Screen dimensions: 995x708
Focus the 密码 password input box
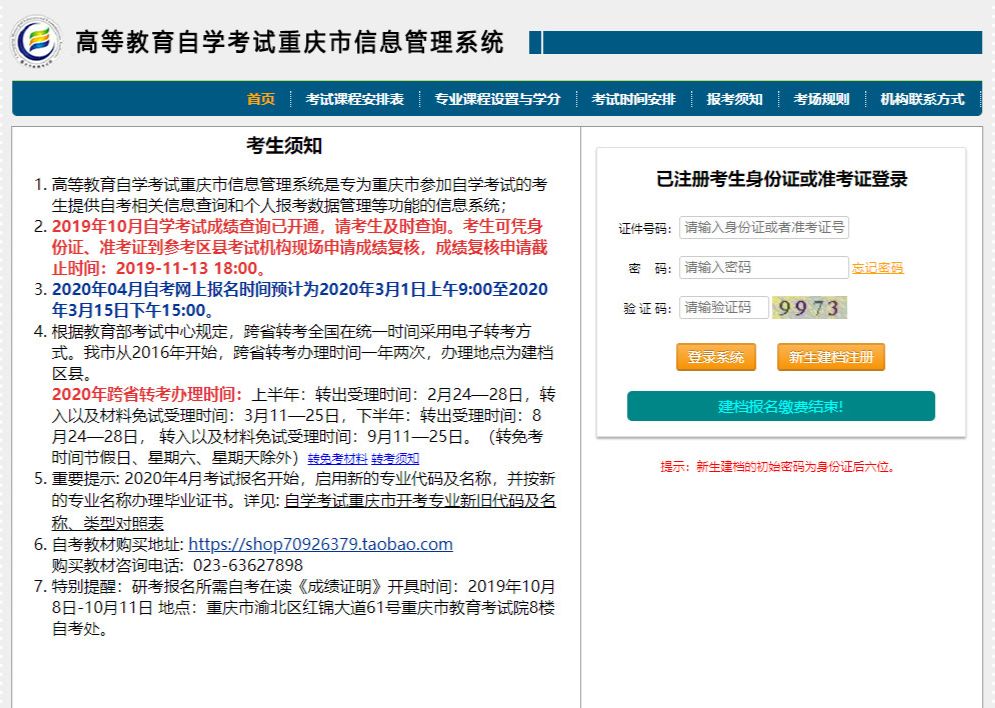(762, 267)
